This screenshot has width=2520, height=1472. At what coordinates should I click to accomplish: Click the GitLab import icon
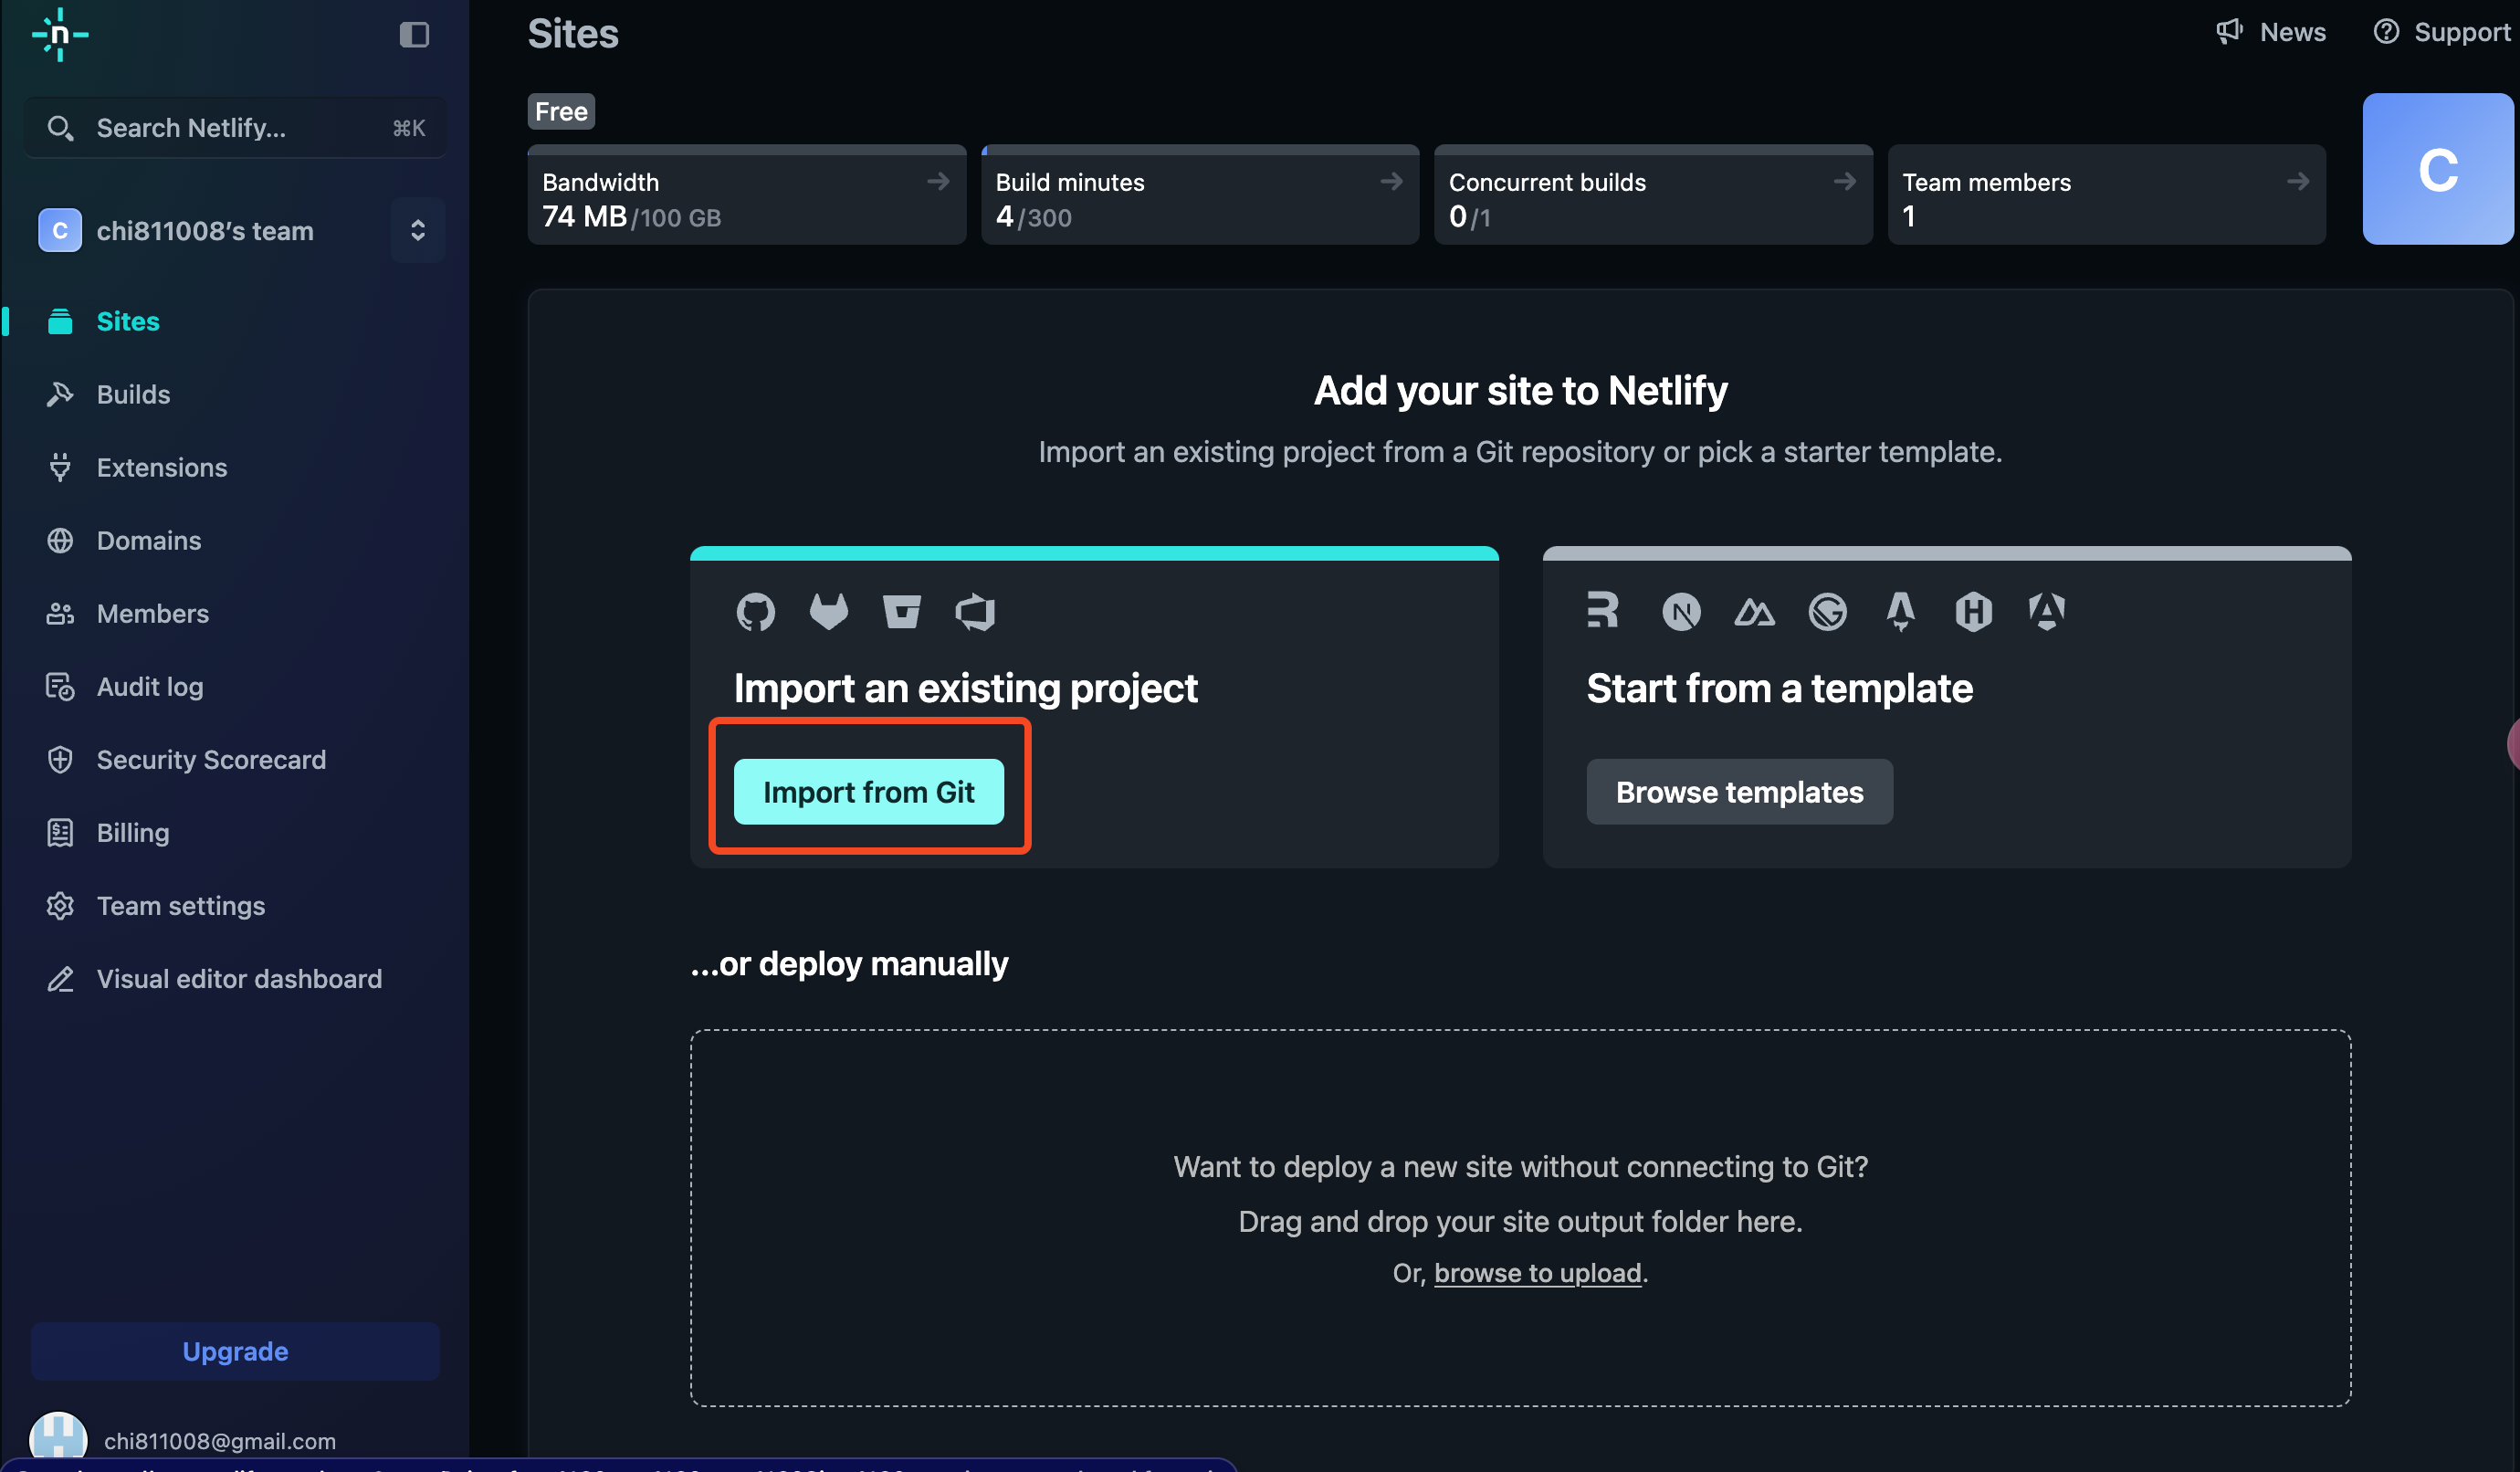826,610
